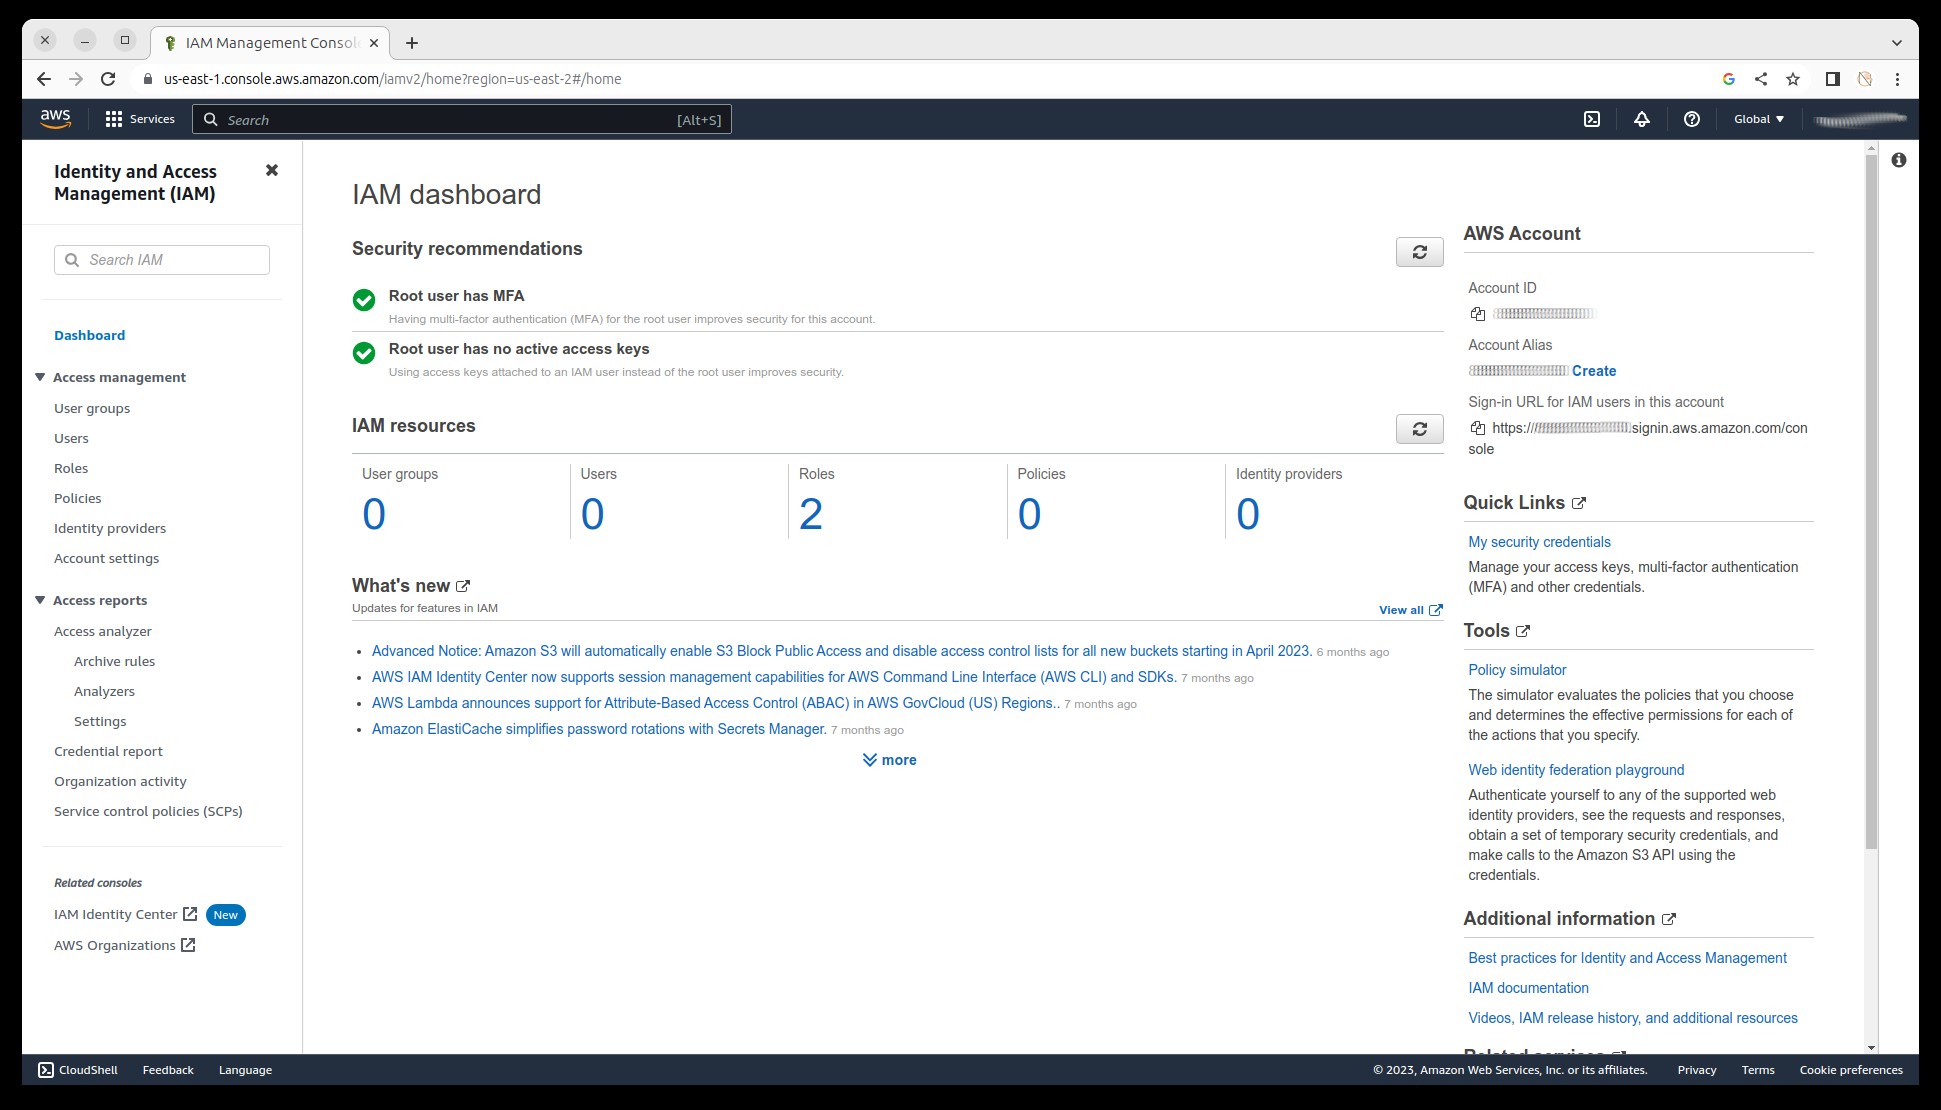Click Create account alias link
The width and height of the screenshot is (1941, 1110).
[x=1594, y=371]
